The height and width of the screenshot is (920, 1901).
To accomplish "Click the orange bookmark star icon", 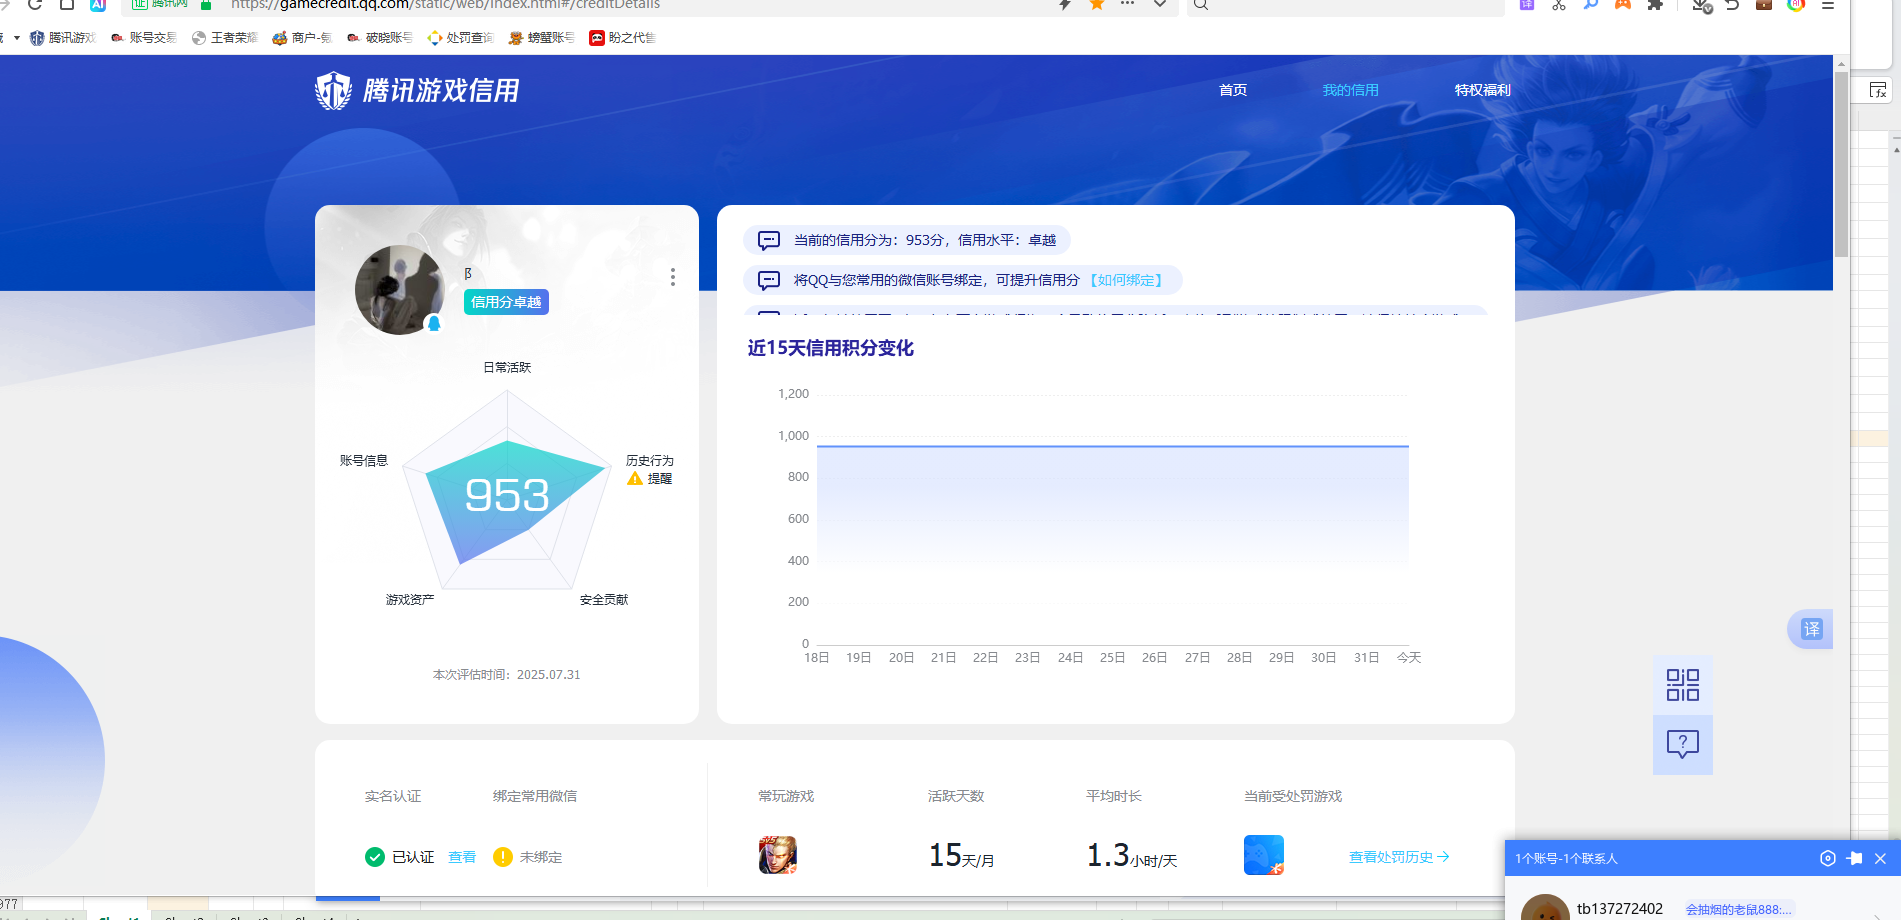I will click(x=1097, y=5).
